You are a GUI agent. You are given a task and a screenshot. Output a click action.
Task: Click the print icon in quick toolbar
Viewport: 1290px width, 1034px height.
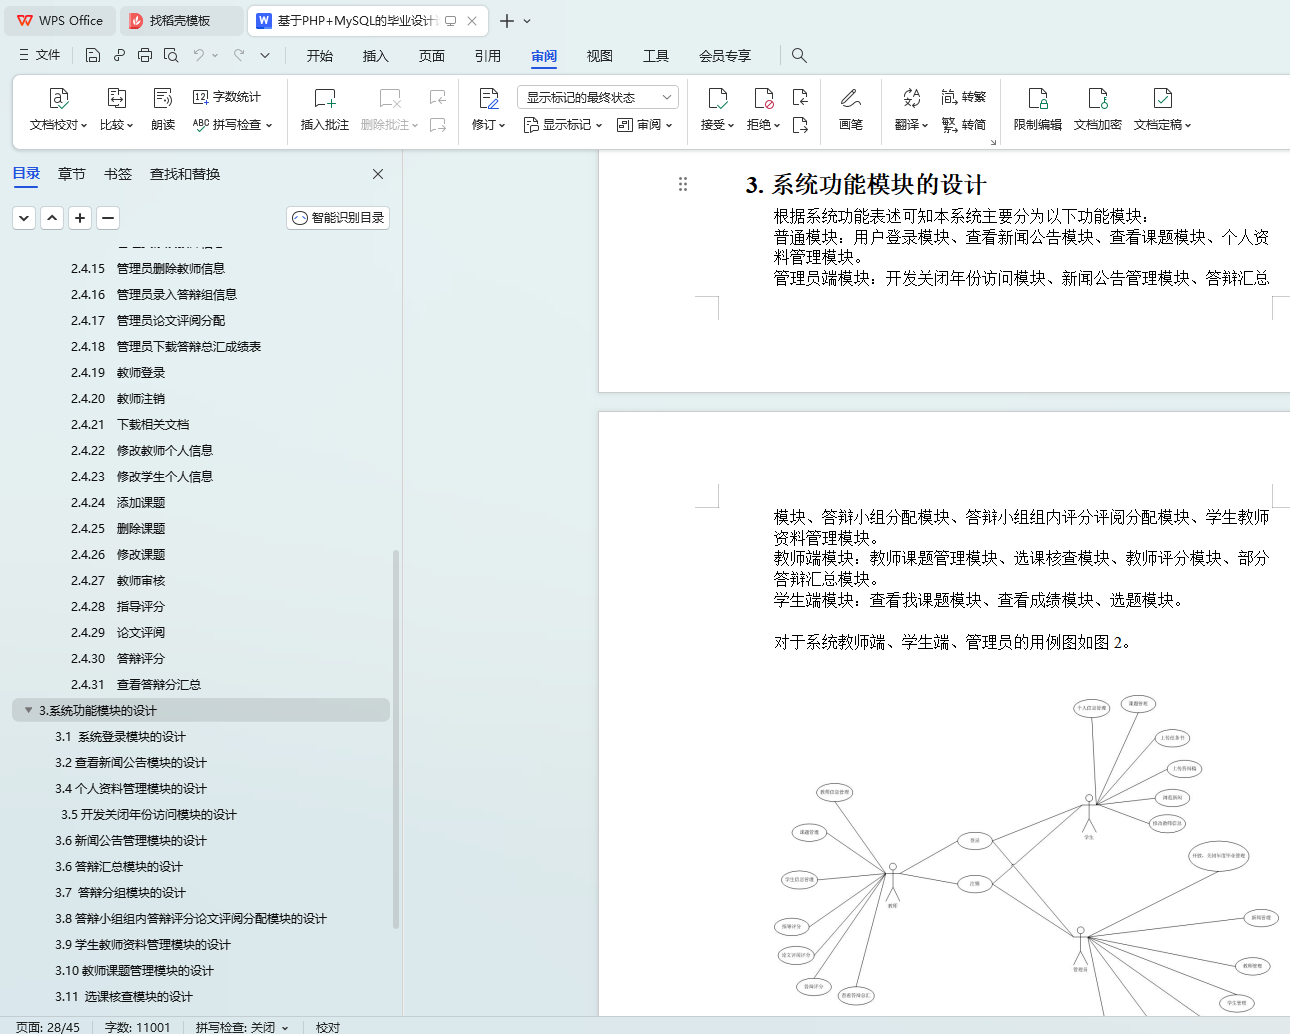pyautogui.click(x=145, y=55)
